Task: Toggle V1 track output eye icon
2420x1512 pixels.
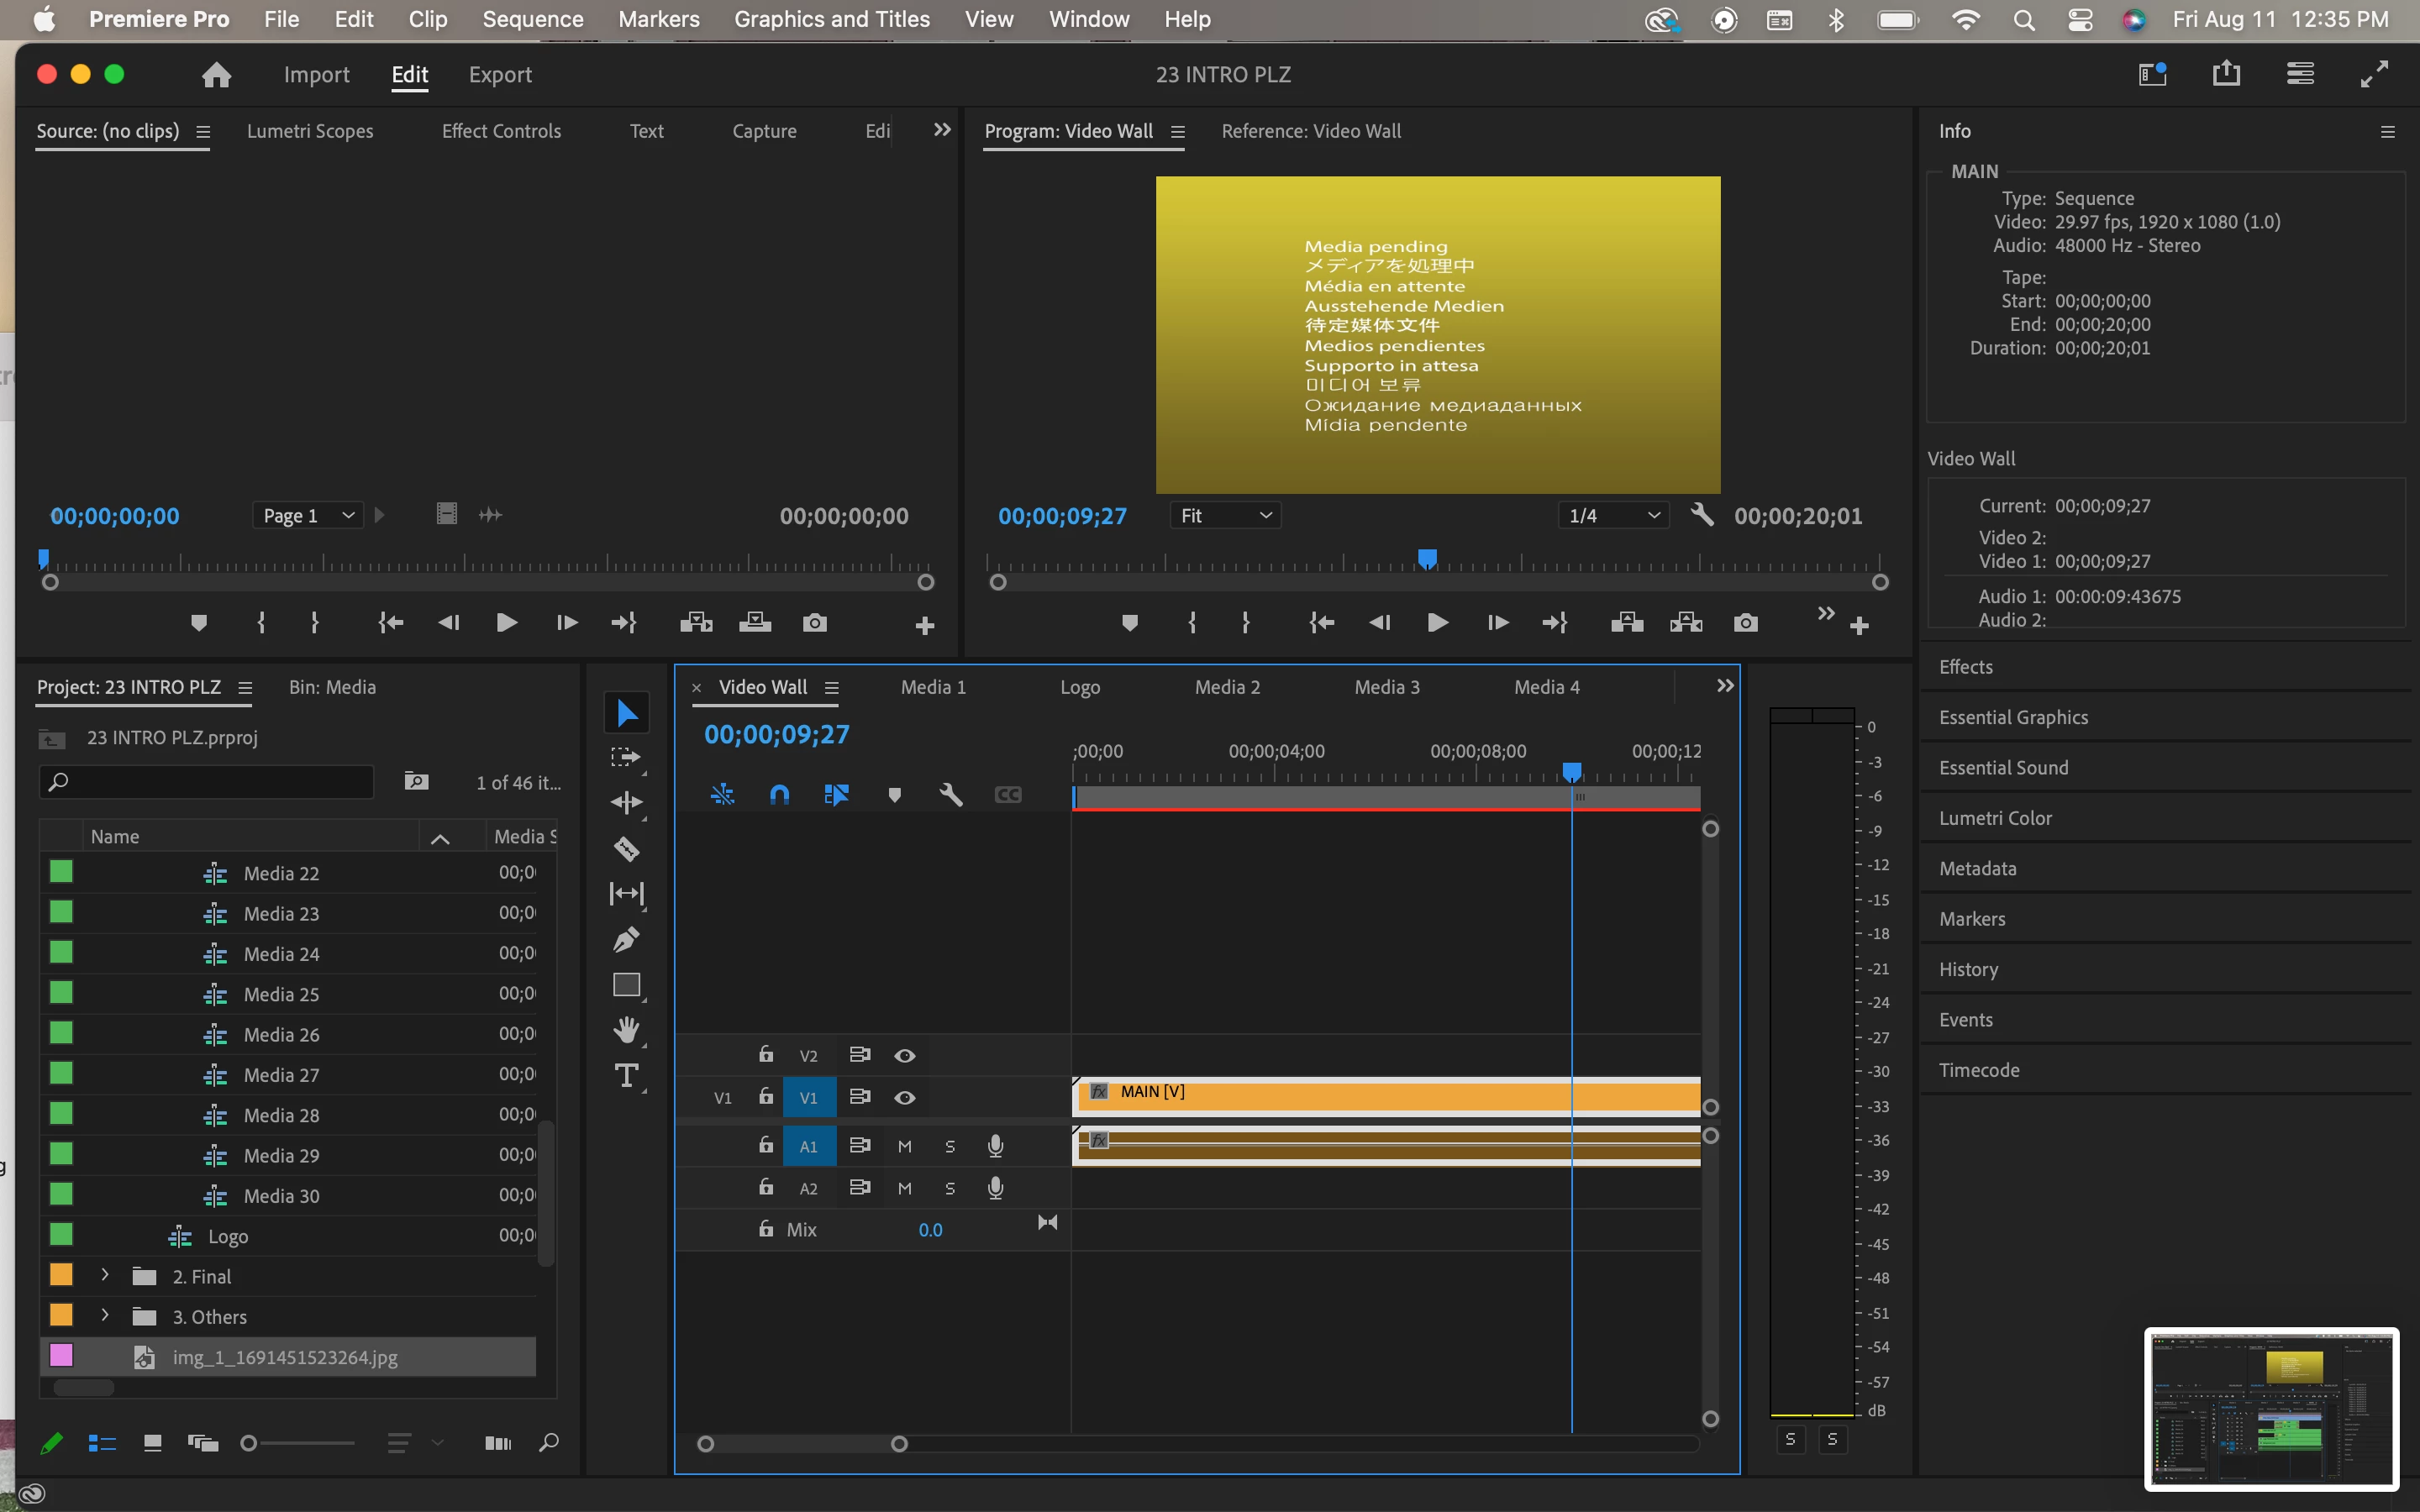Action: pos(904,1097)
